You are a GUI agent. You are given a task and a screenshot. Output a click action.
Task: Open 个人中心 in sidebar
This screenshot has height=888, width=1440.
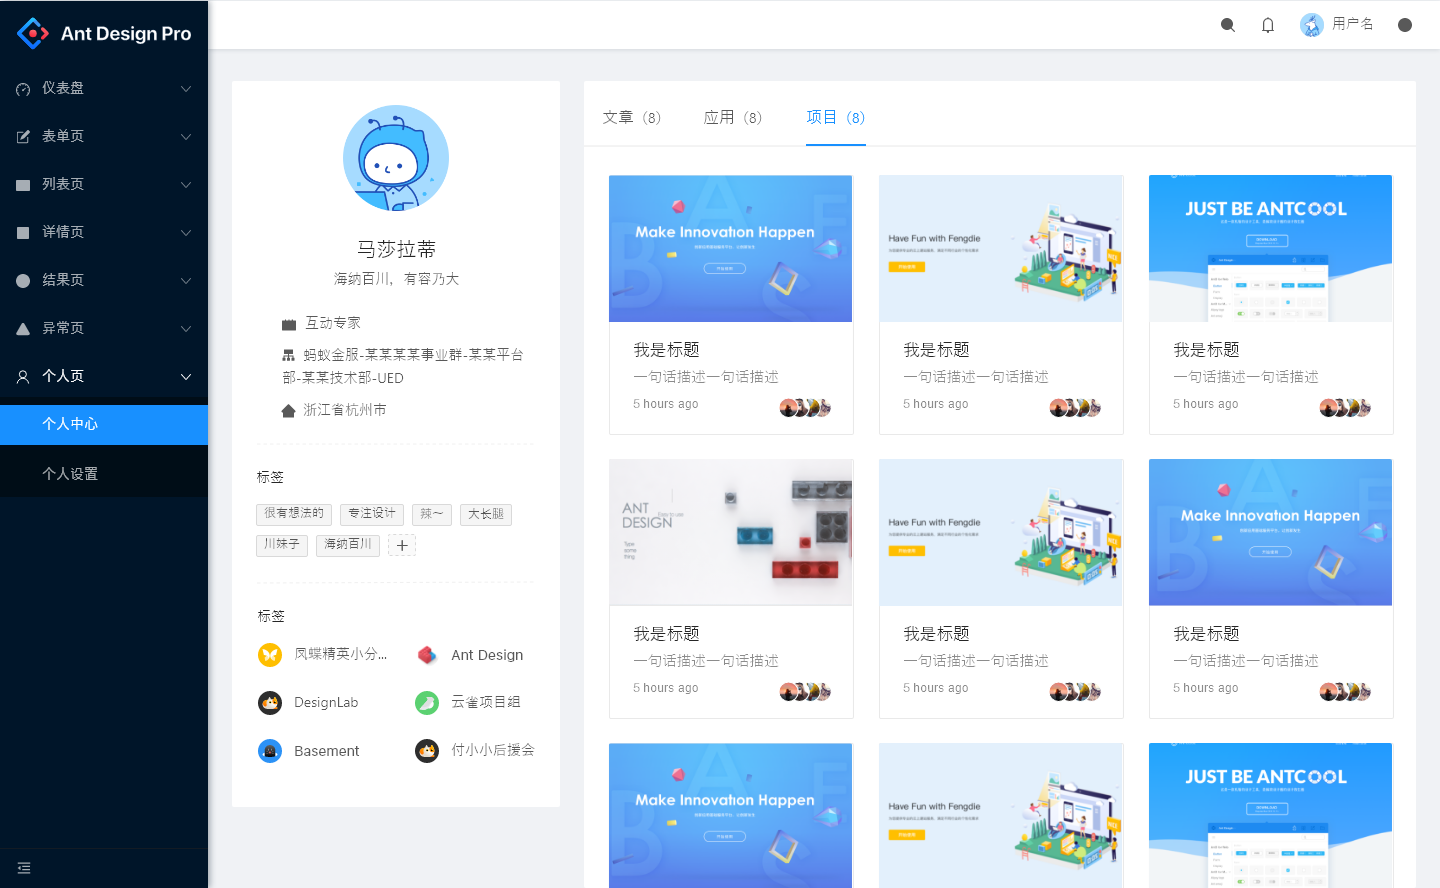[x=104, y=425]
